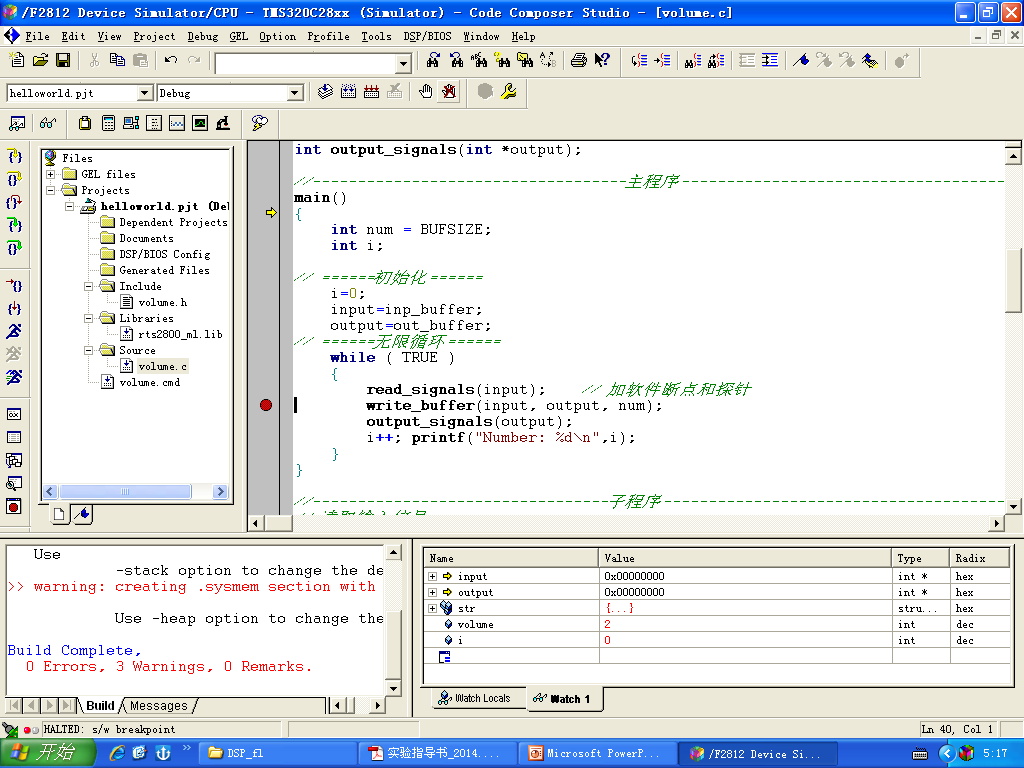Collapse the Include folder
1024x768 pixels.
[89, 287]
